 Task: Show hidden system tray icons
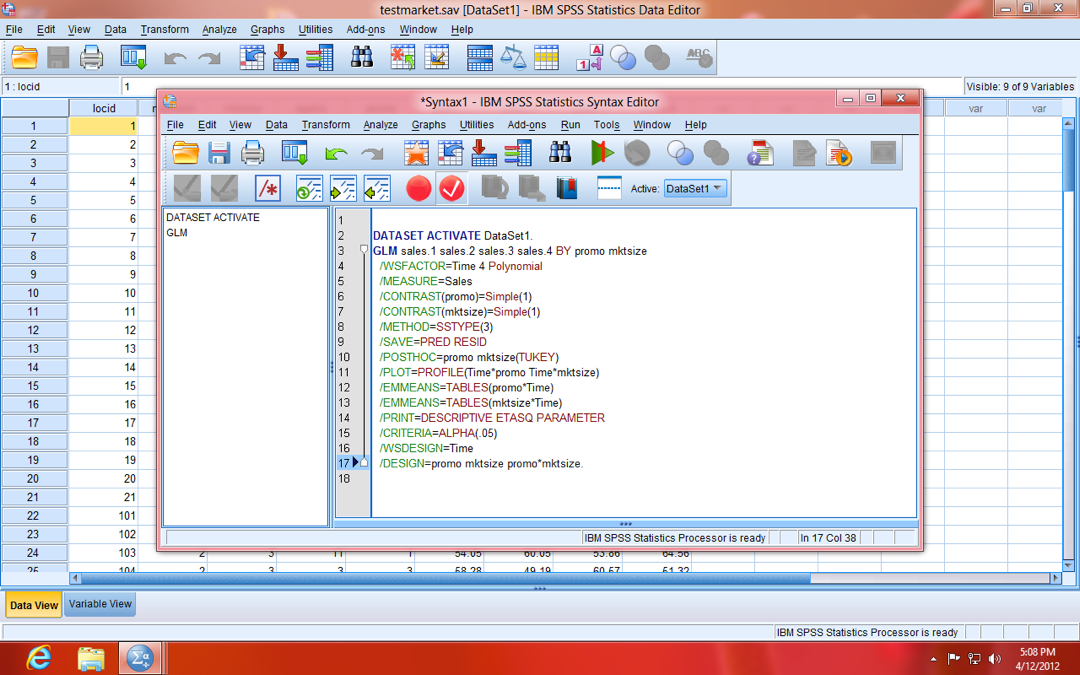pyautogui.click(x=933, y=659)
